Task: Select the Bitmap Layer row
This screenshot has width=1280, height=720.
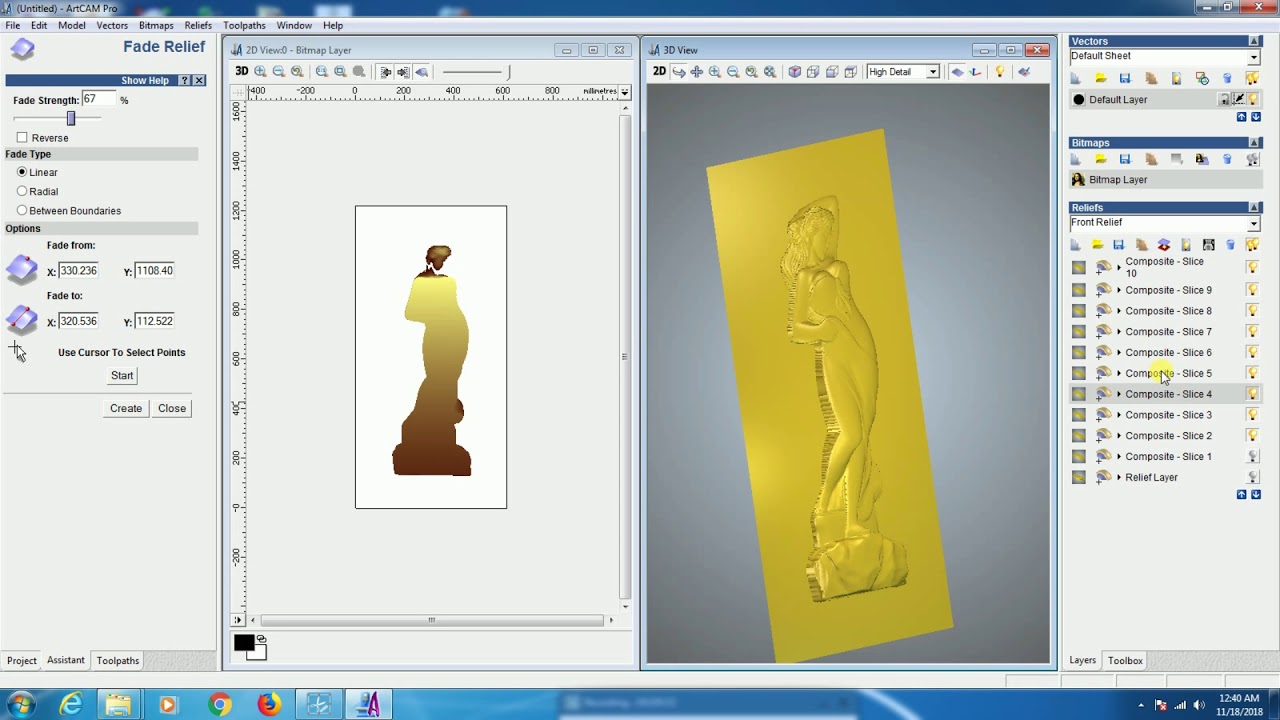Action: [1165, 180]
